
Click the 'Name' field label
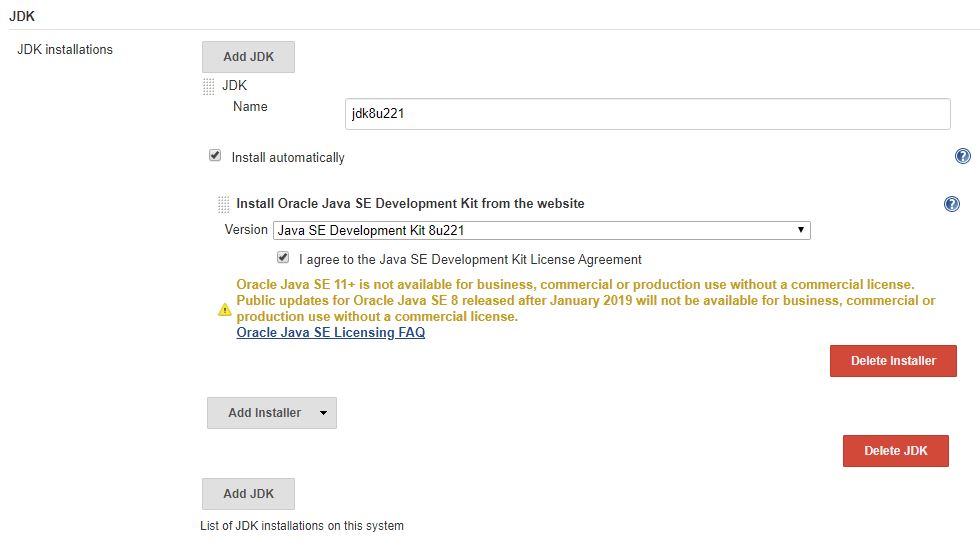250,107
